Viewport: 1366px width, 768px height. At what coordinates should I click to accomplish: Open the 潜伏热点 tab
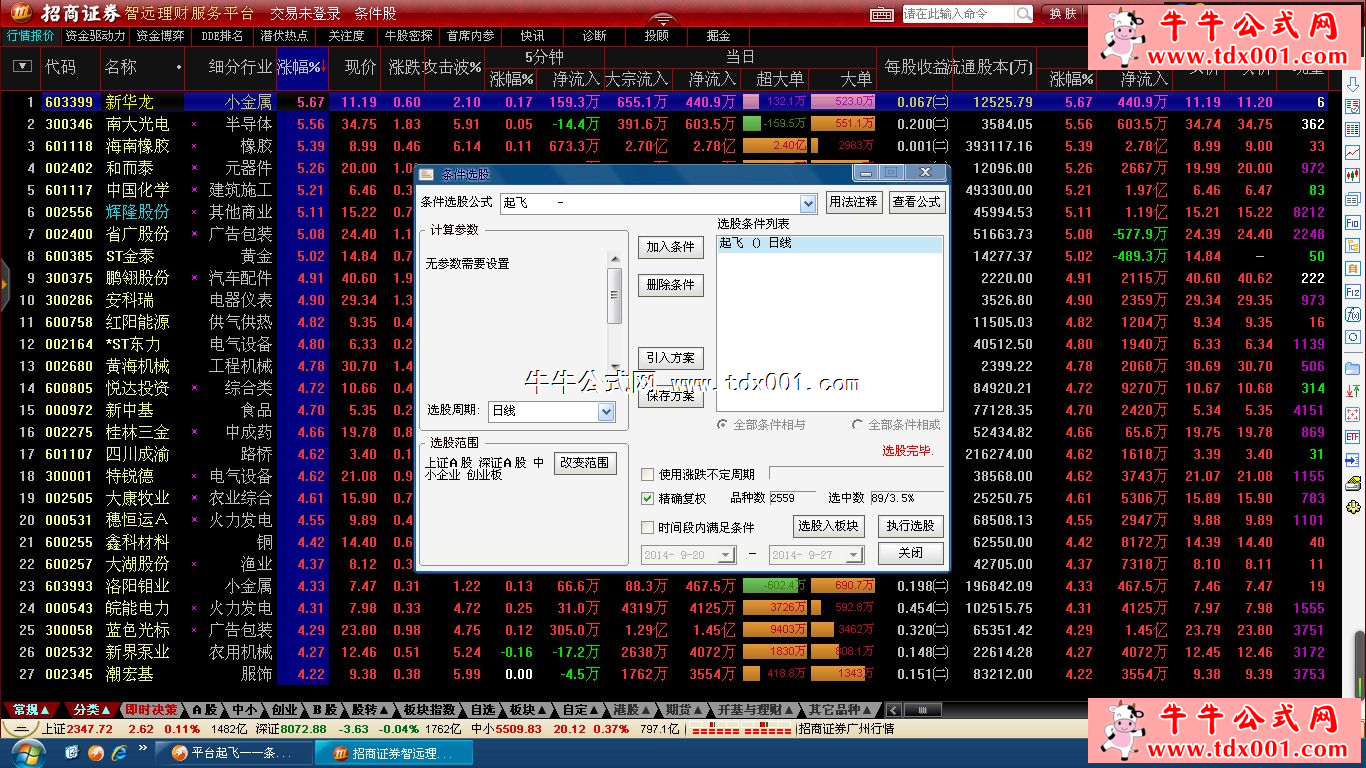point(284,36)
